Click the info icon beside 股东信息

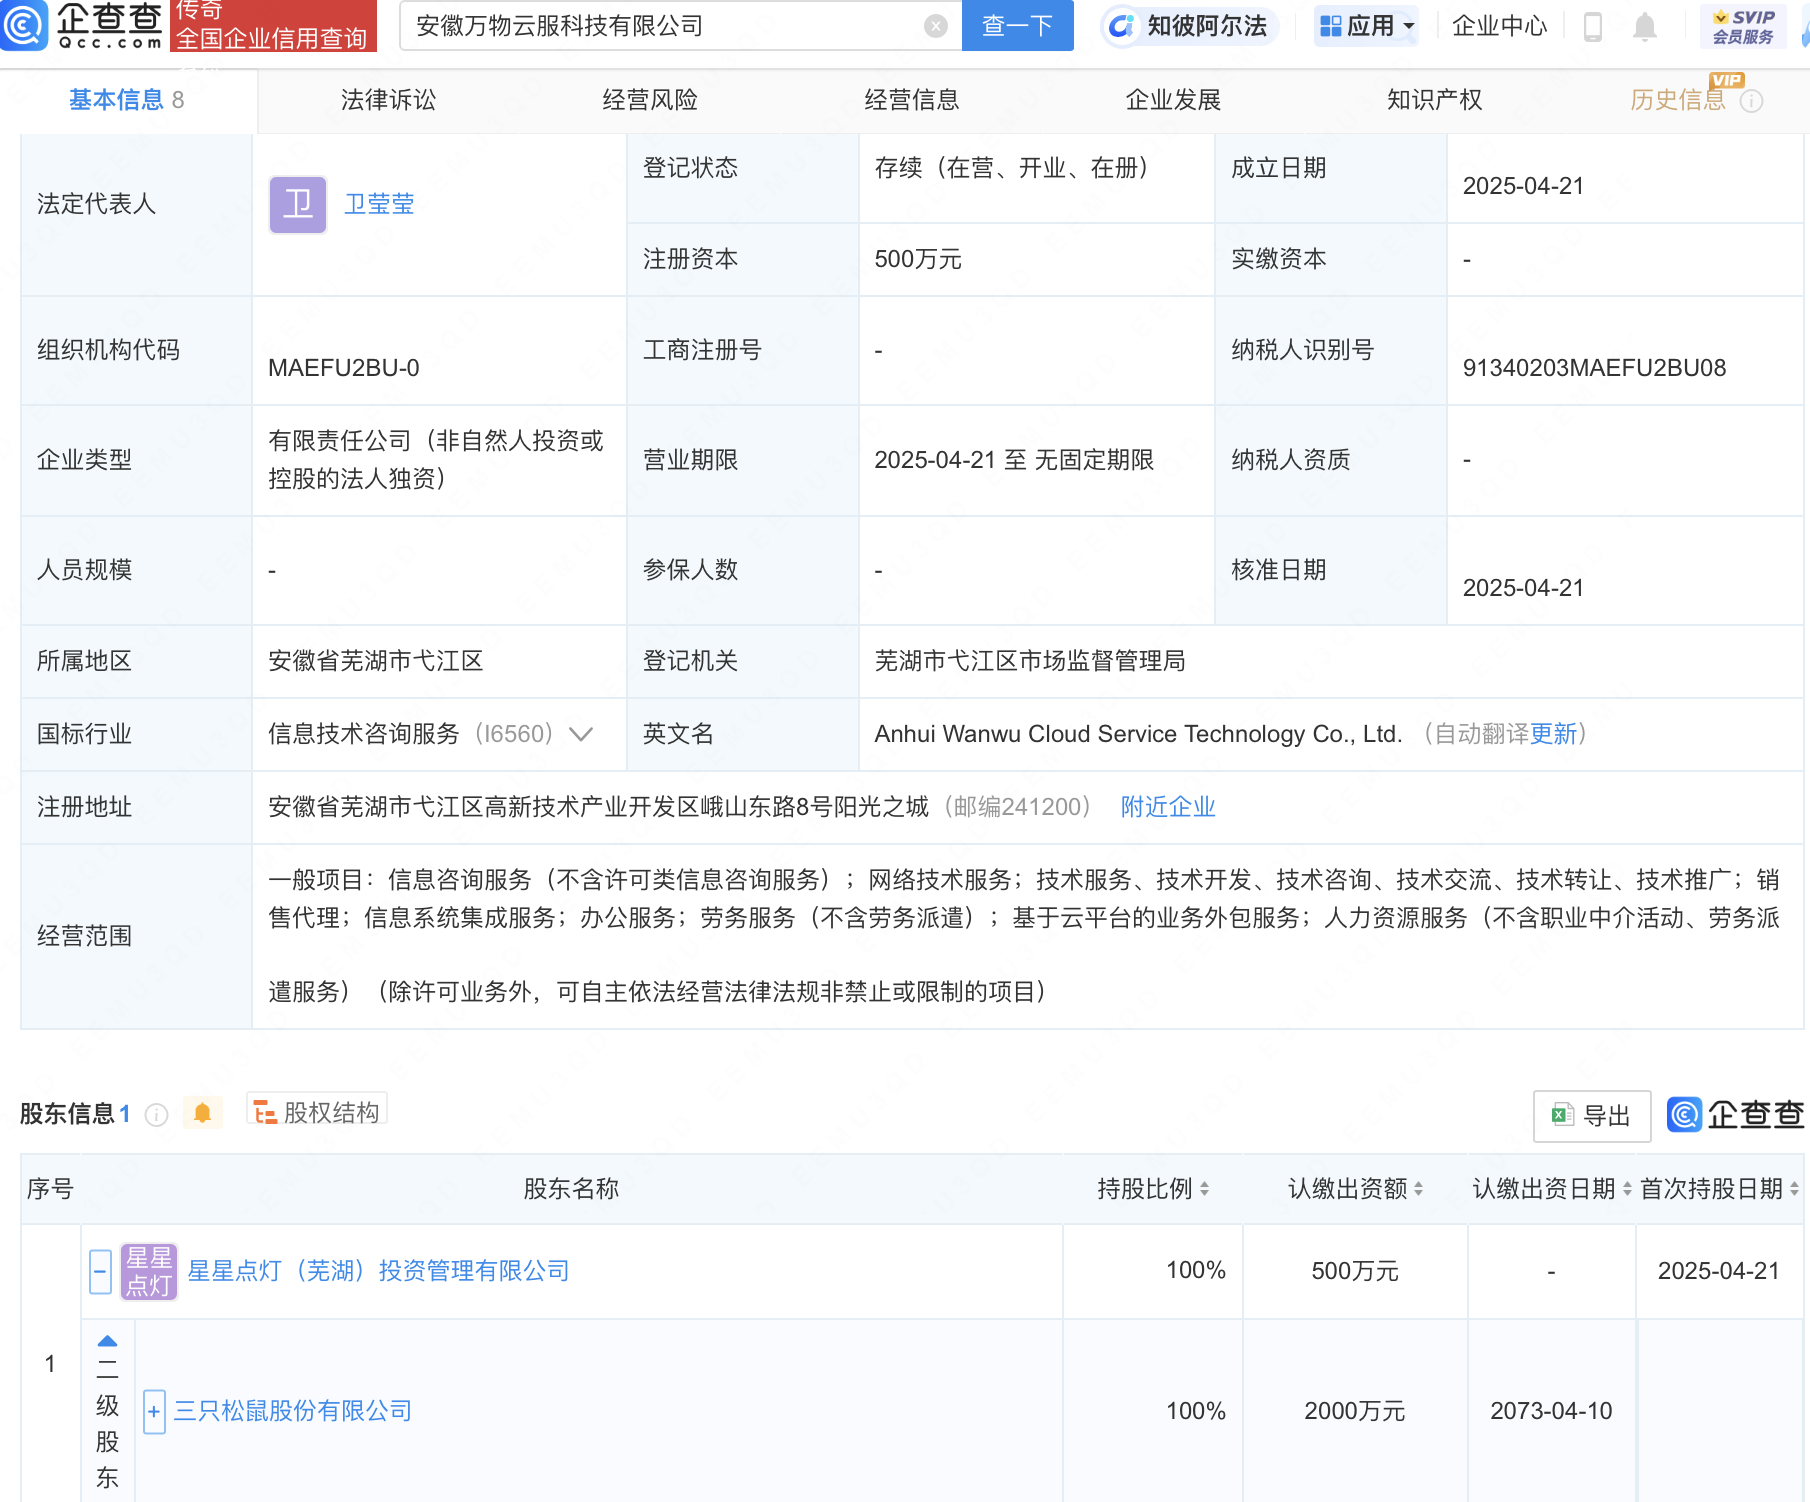(157, 1114)
